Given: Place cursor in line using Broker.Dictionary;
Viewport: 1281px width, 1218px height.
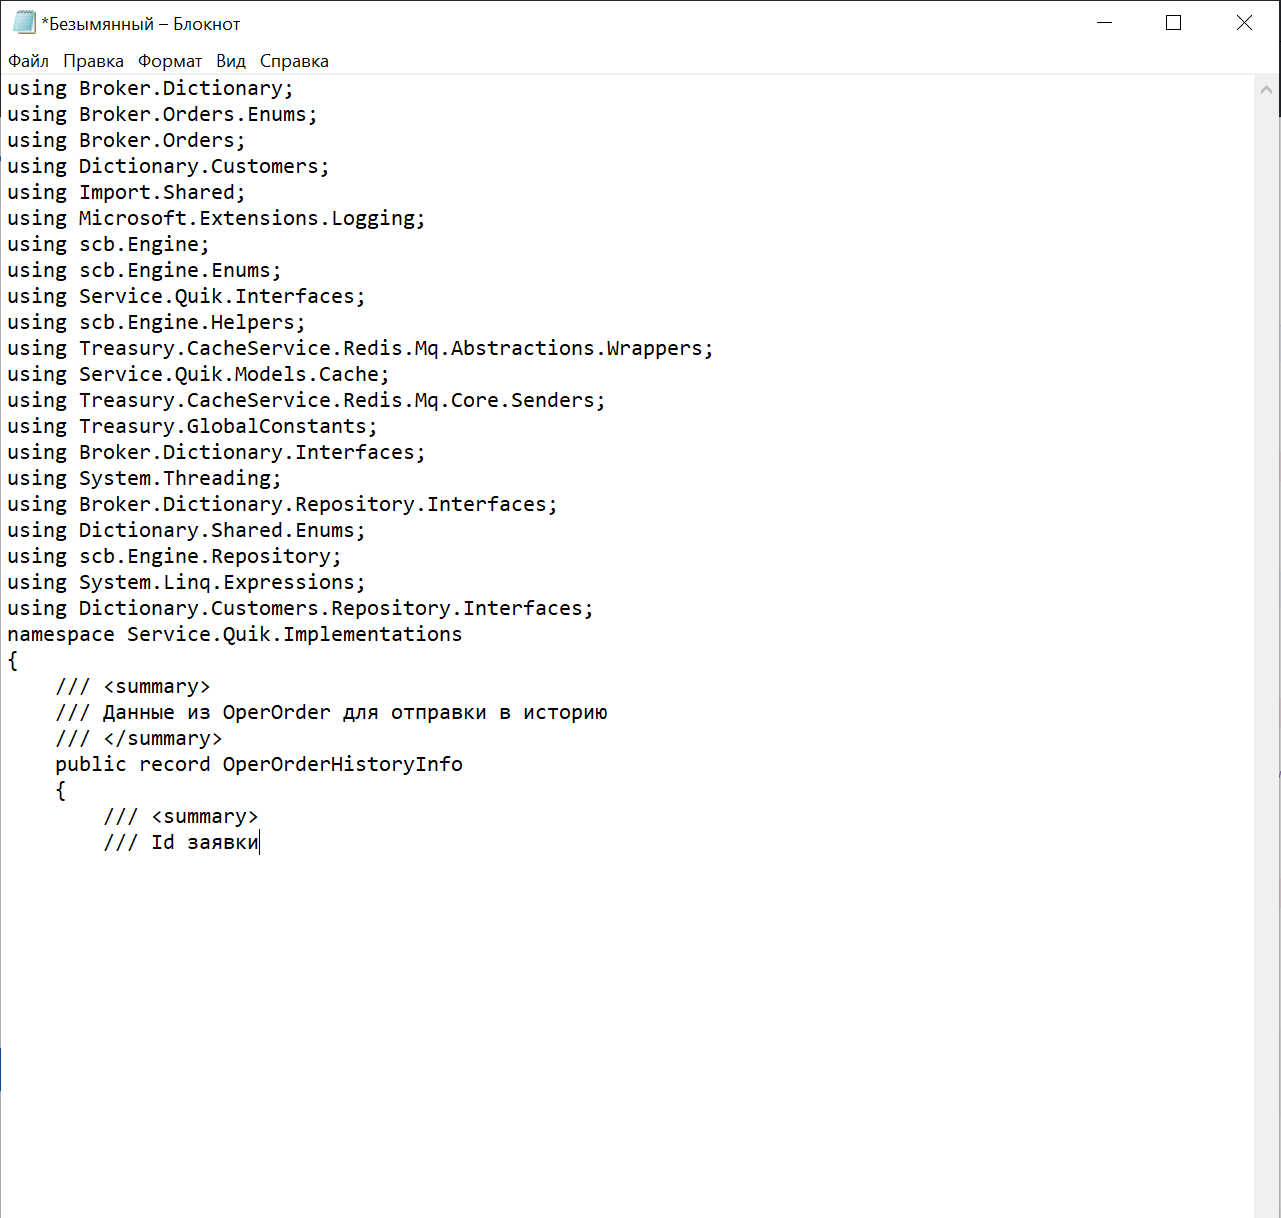Looking at the screenshot, I should coord(150,88).
